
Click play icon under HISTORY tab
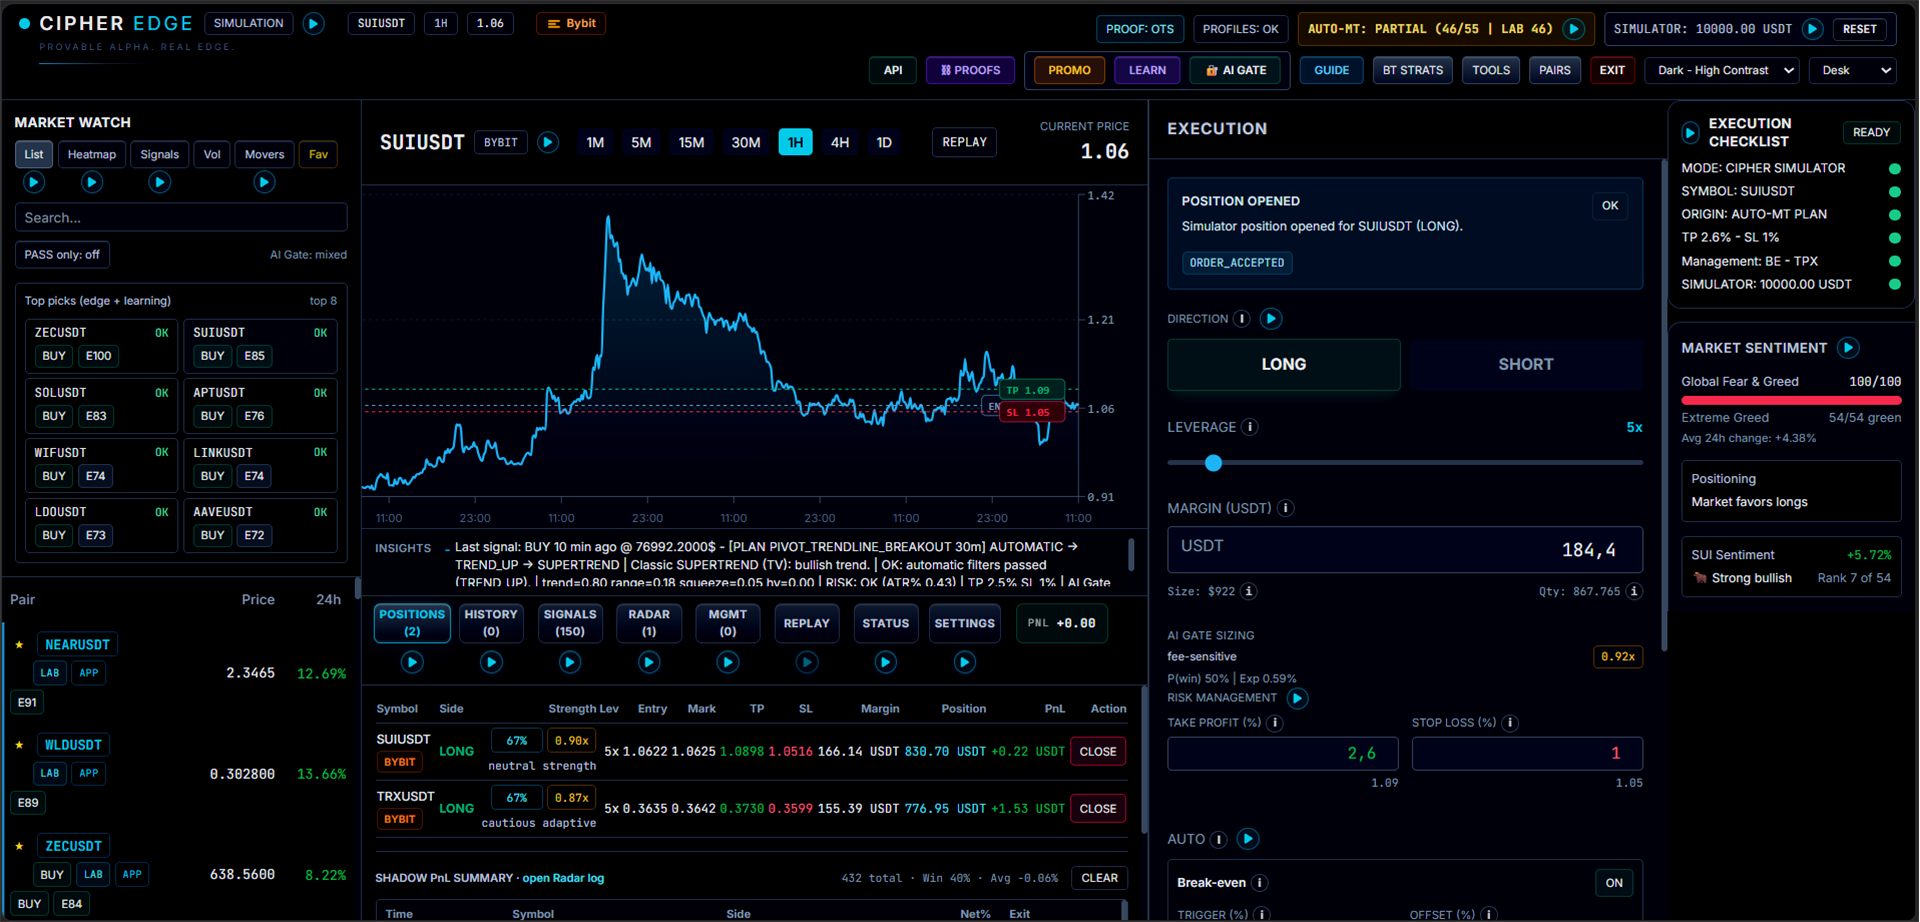pyautogui.click(x=491, y=662)
